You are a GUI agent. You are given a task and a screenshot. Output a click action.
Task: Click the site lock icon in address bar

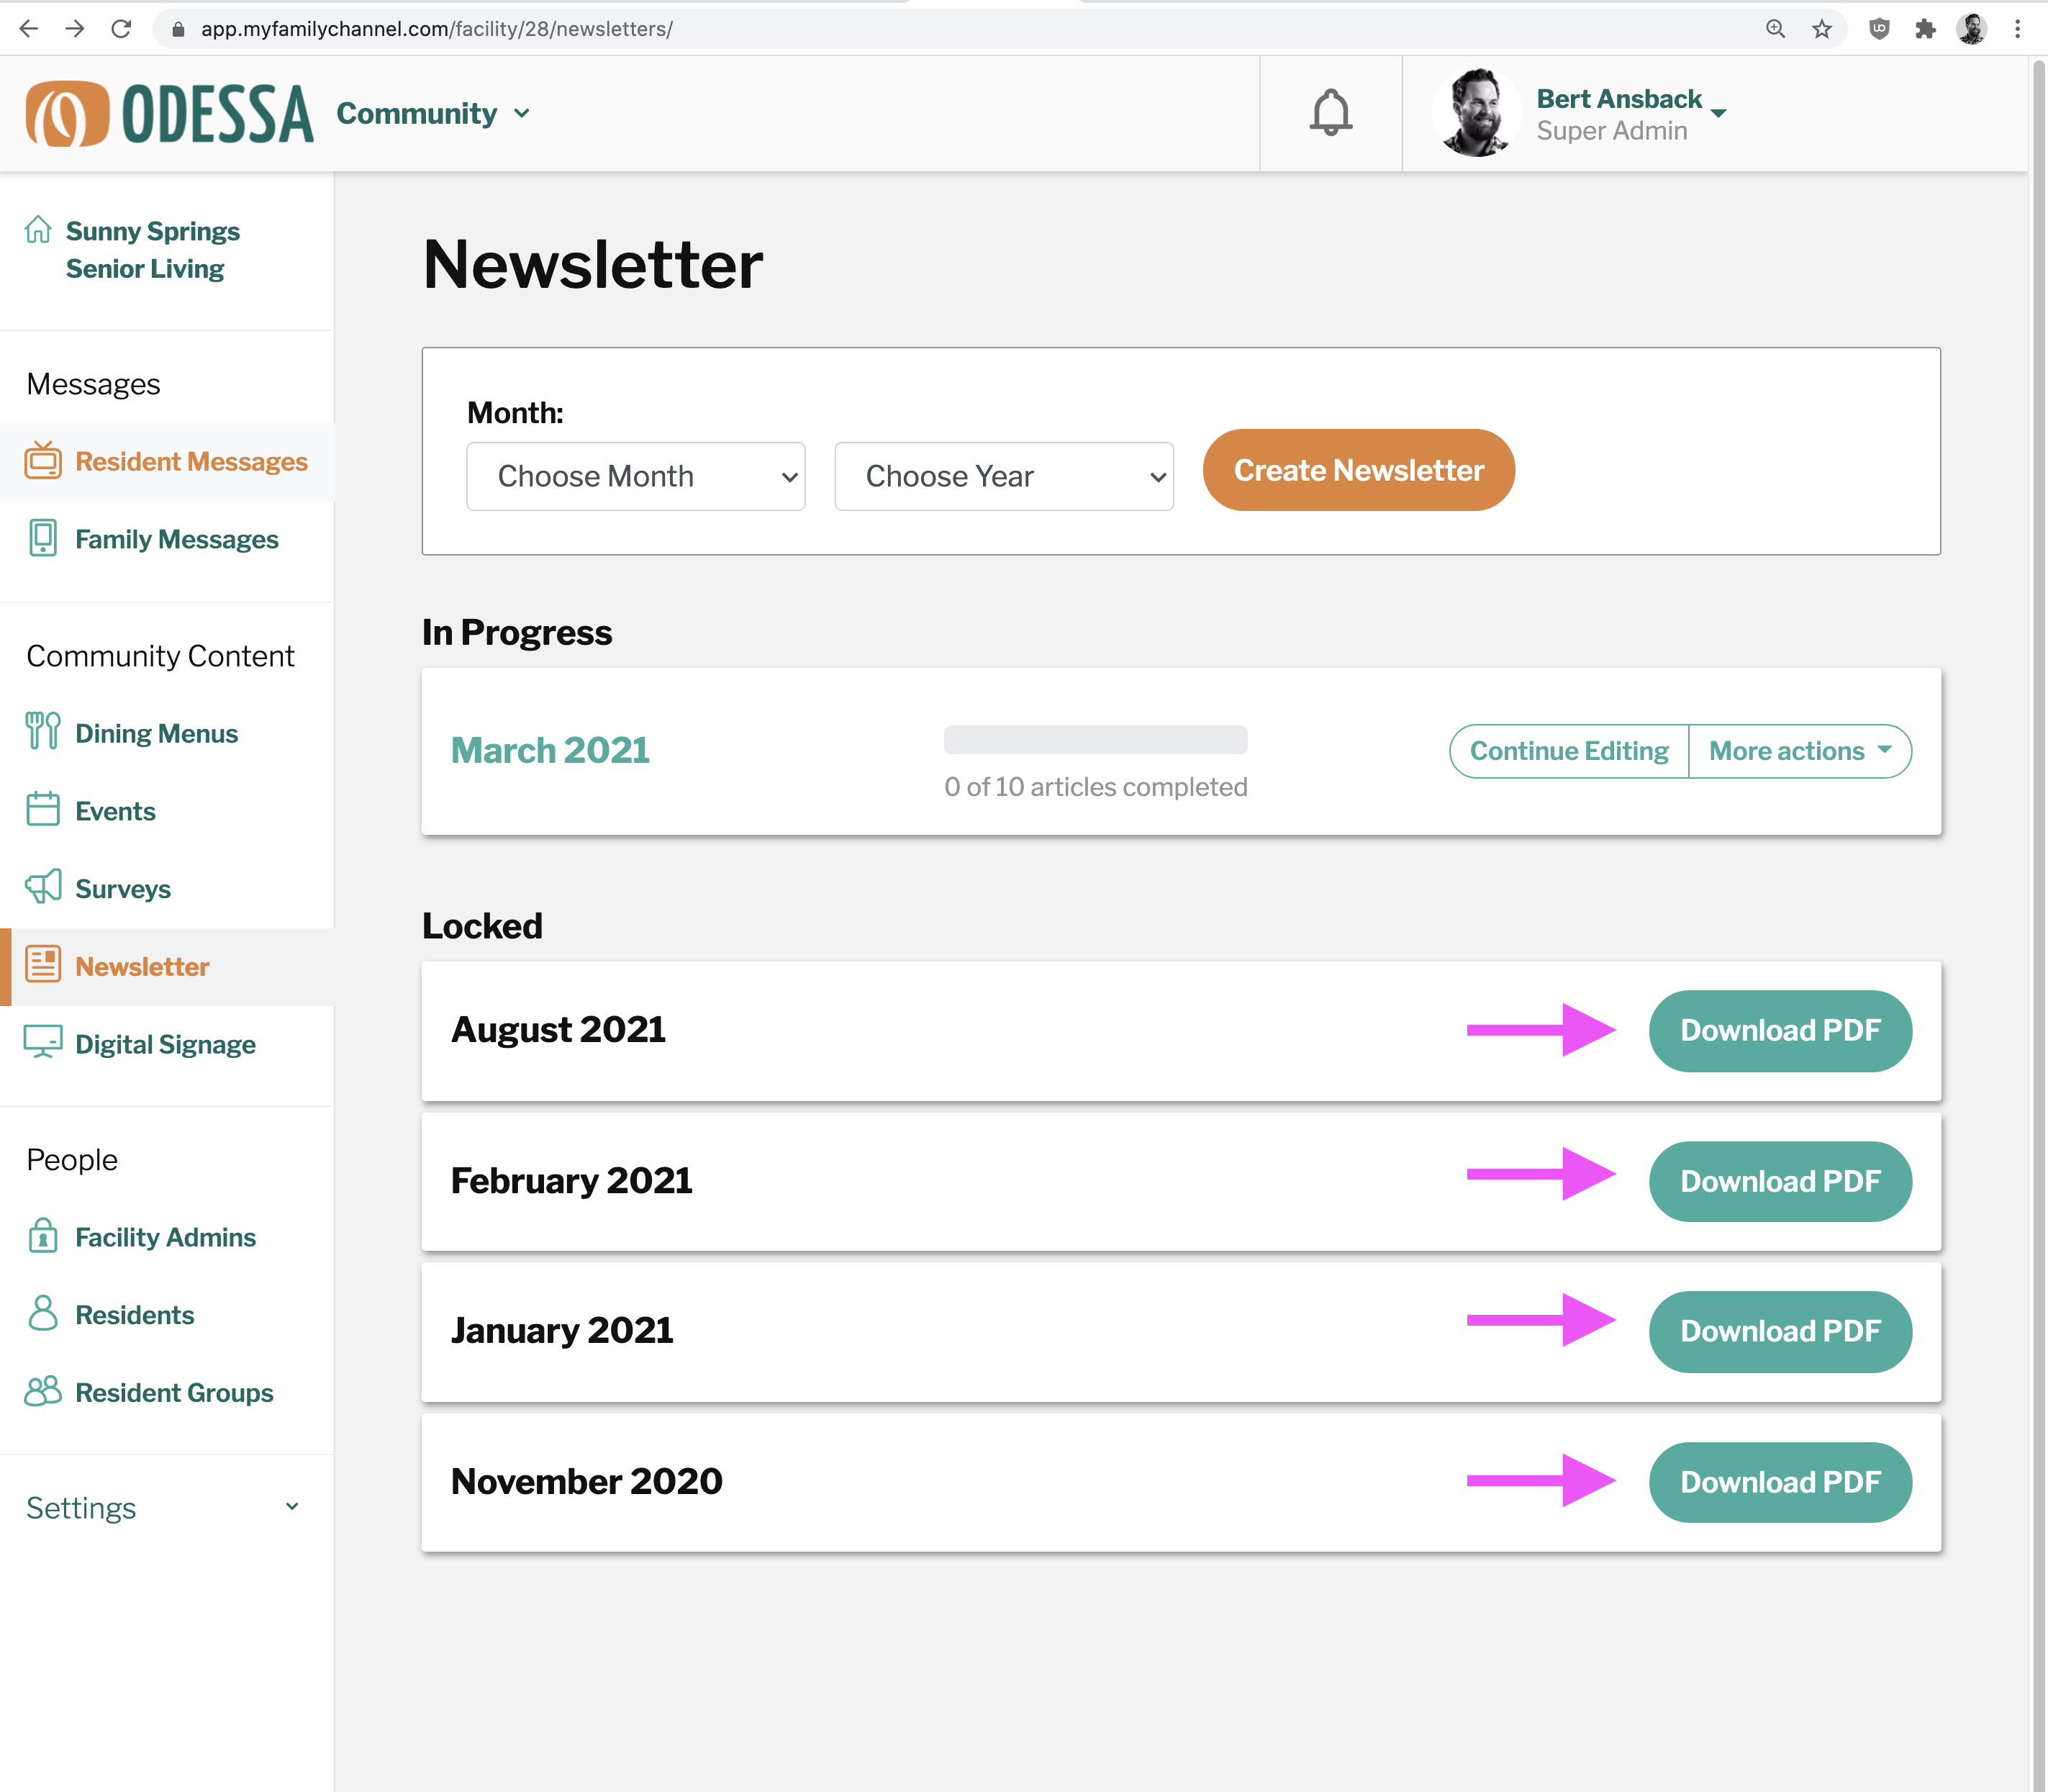point(178,29)
